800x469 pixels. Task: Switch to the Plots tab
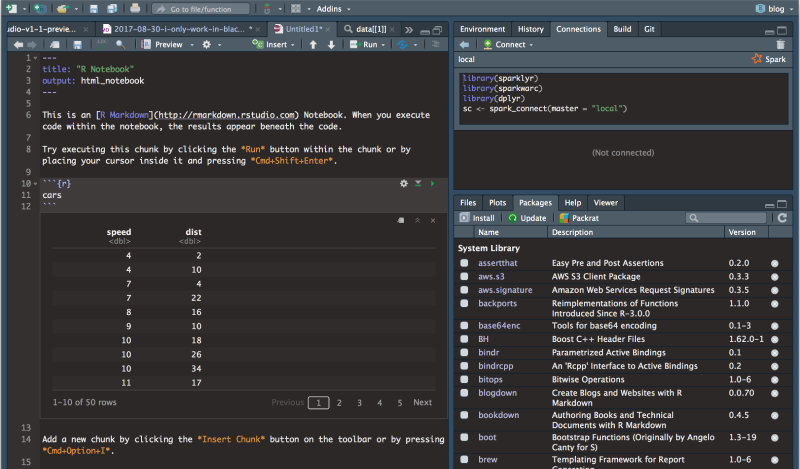click(497, 203)
